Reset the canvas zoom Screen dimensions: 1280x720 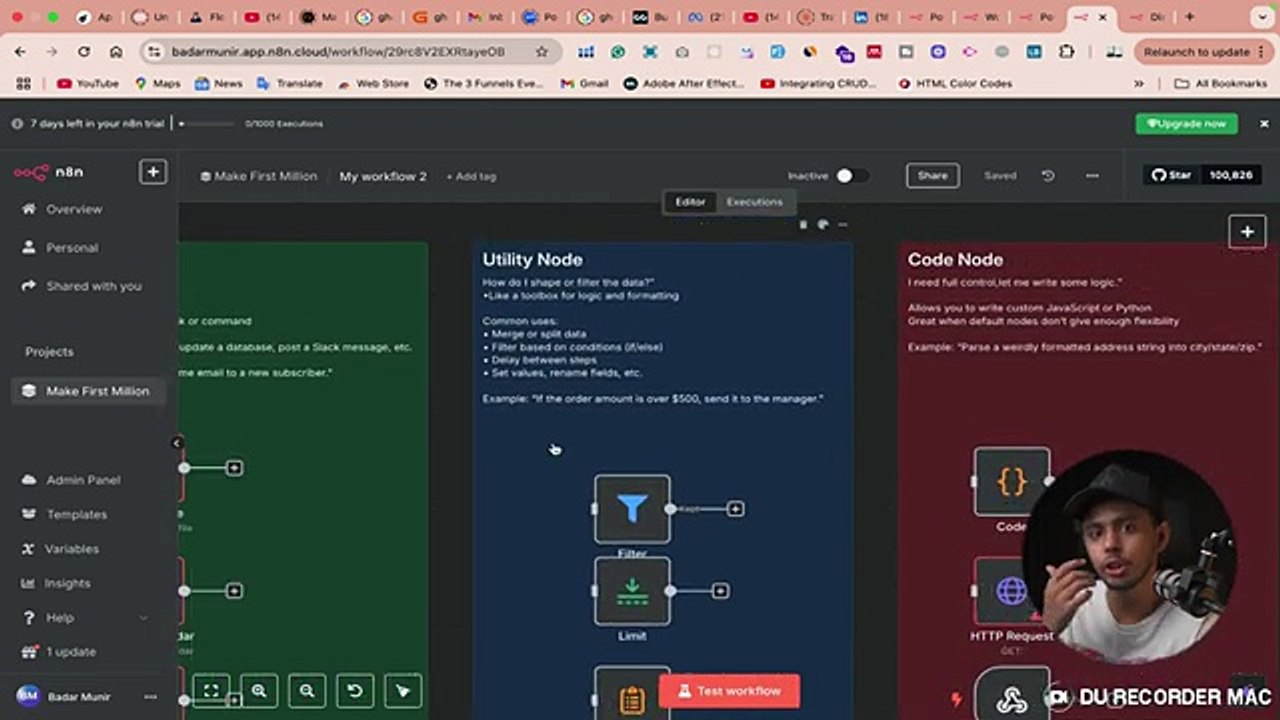coord(355,690)
